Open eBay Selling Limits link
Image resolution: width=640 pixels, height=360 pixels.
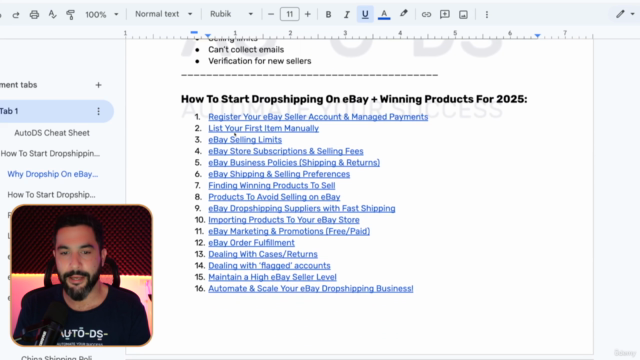(245, 140)
